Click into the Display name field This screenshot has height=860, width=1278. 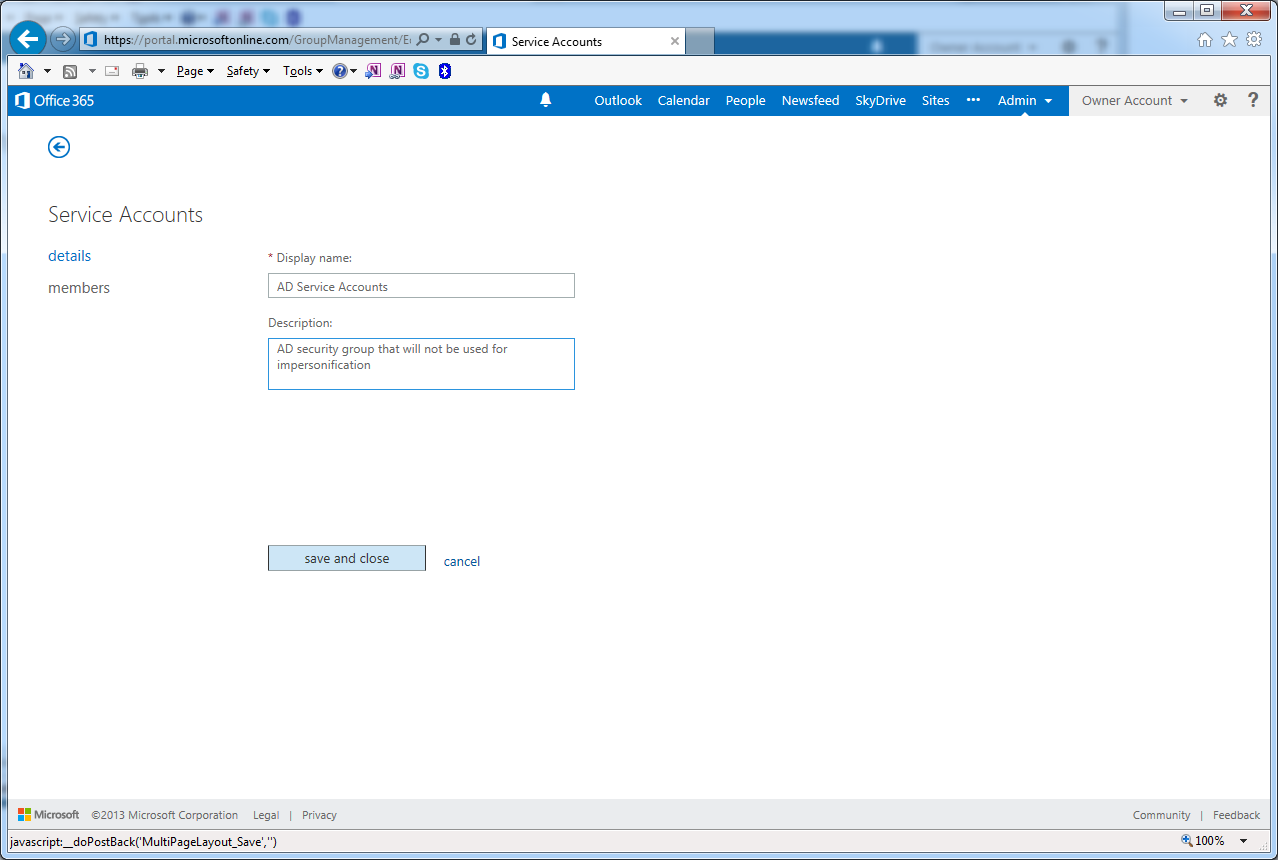point(421,286)
